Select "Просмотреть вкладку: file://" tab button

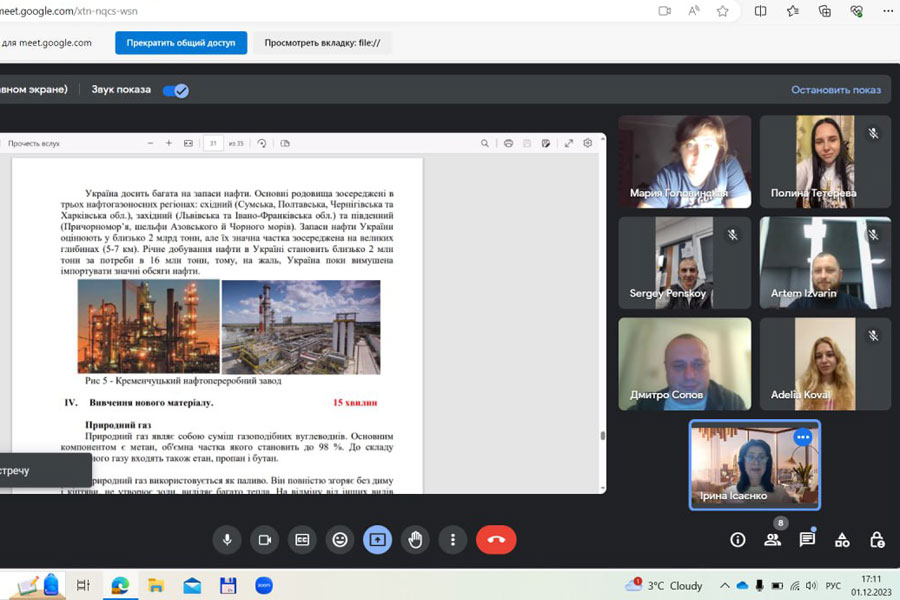point(321,43)
